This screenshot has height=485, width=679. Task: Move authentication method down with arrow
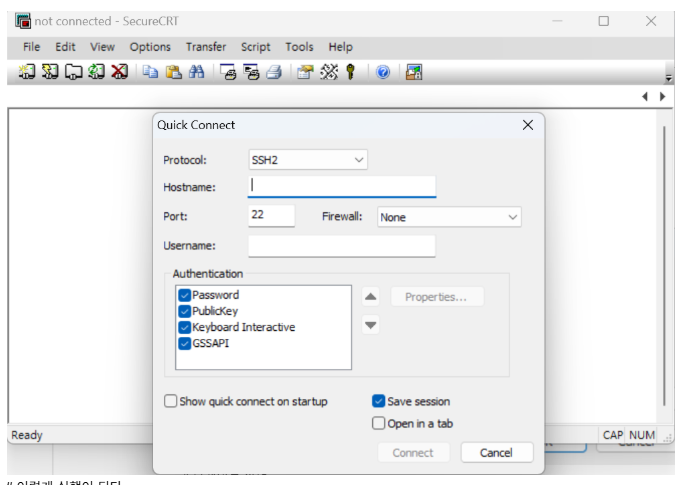click(371, 325)
